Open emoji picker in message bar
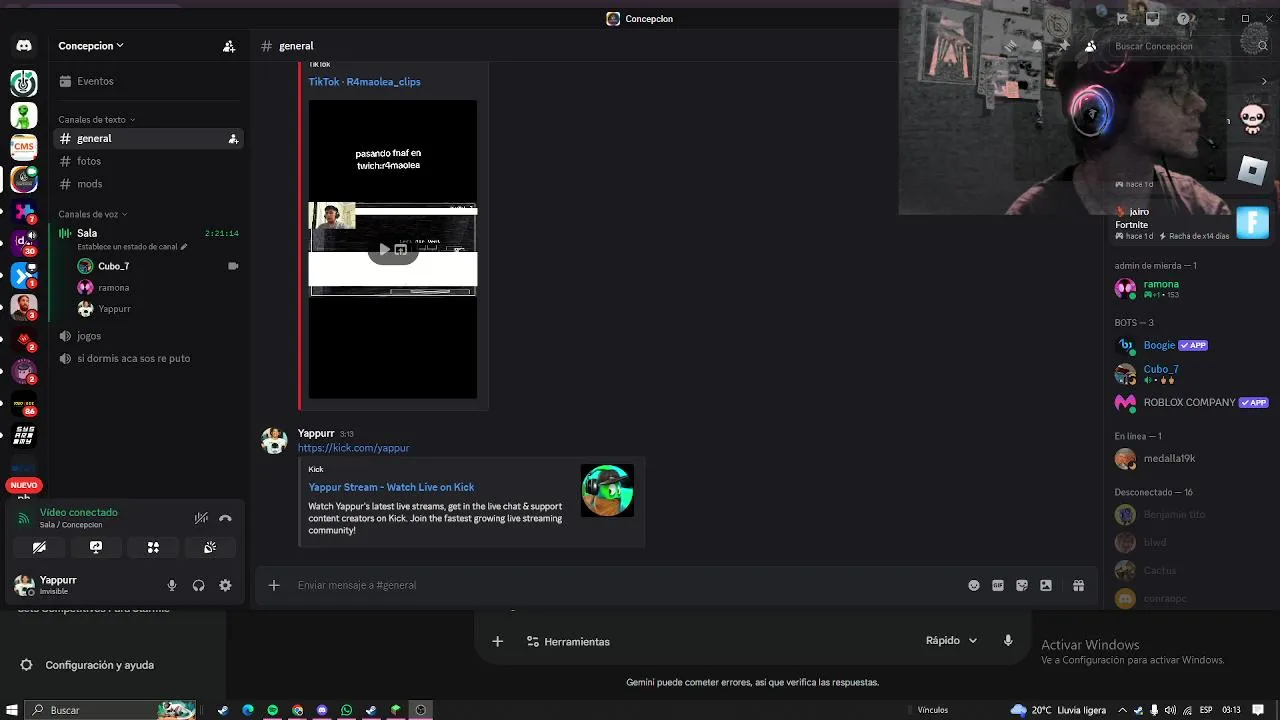This screenshot has width=1280, height=720. (974, 586)
